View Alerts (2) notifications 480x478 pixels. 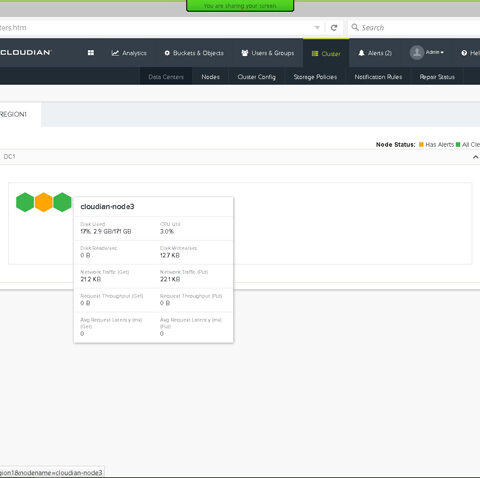(x=375, y=53)
